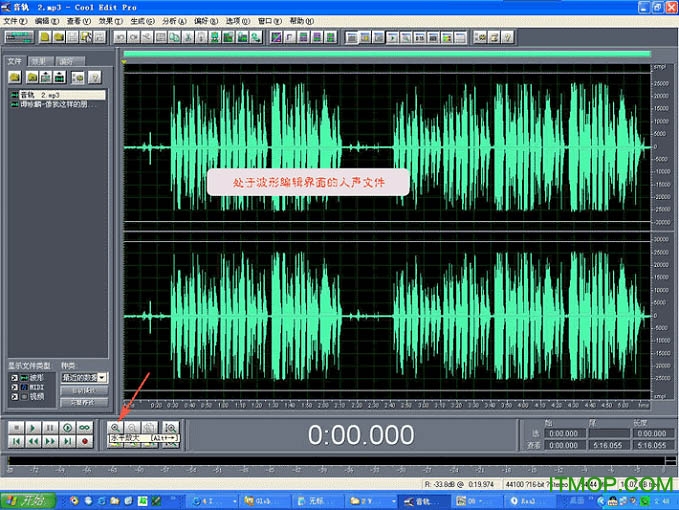Click the open file icon in file panel
The width and height of the screenshot is (679, 510).
coord(15,77)
